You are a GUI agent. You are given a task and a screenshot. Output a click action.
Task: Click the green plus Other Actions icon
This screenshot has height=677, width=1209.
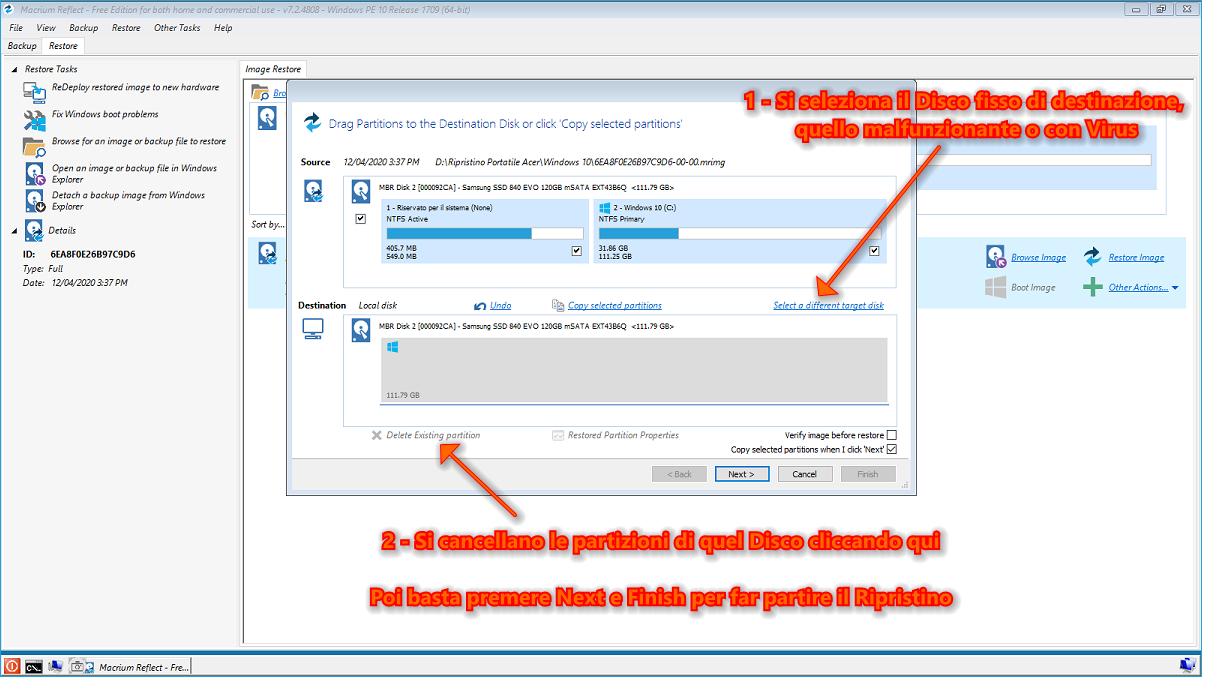tap(1093, 287)
